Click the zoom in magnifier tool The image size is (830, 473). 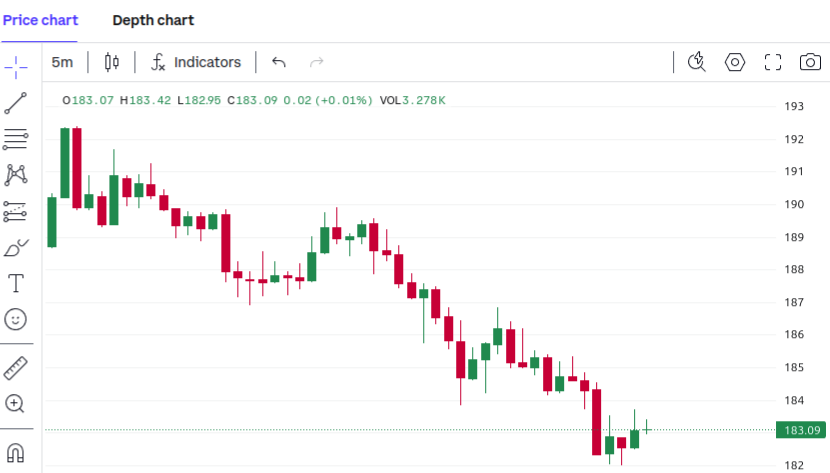(16, 403)
